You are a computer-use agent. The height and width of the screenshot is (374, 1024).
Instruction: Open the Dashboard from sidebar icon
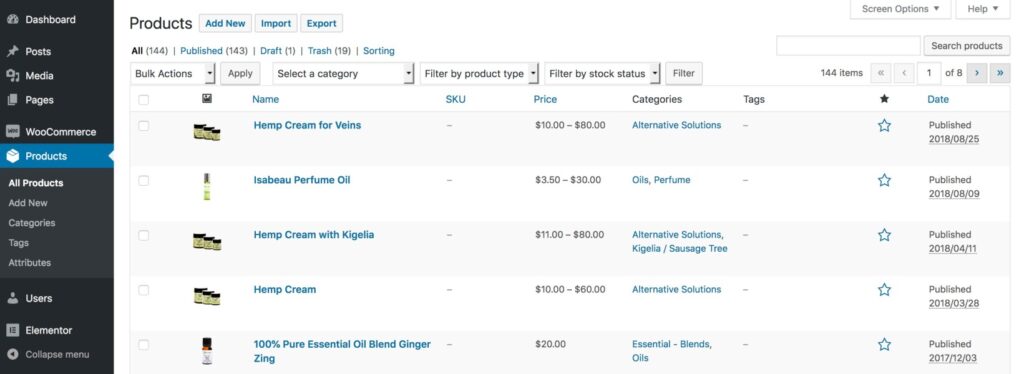tap(12, 20)
